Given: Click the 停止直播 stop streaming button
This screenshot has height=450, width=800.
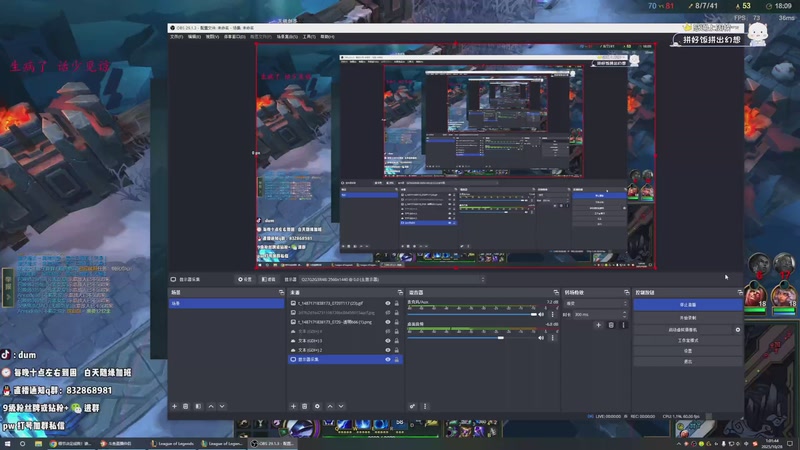Looking at the screenshot, I should click(x=687, y=304).
